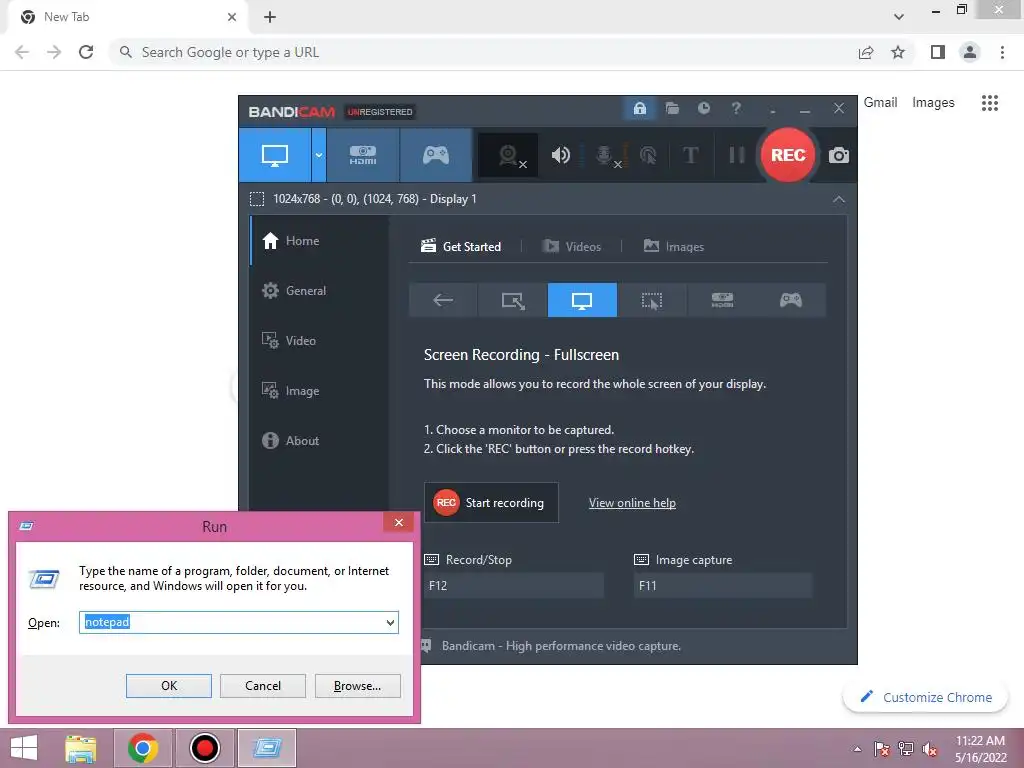
Task: Open Images link on New Tab page
Action: pos(933,103)
